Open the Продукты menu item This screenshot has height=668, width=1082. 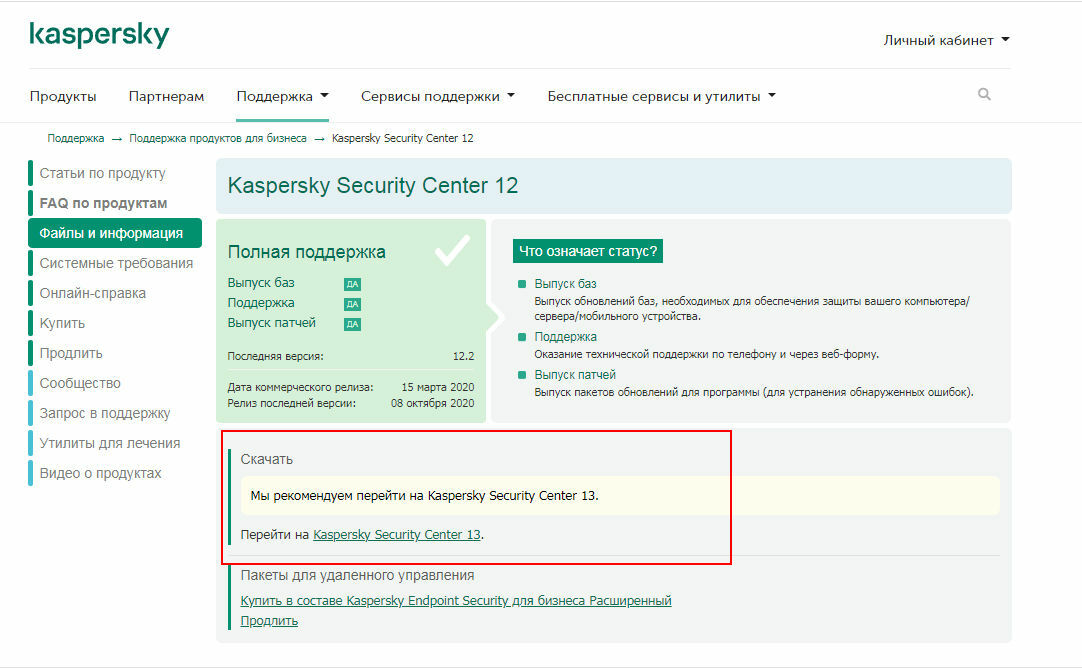[x=63, y=96]
